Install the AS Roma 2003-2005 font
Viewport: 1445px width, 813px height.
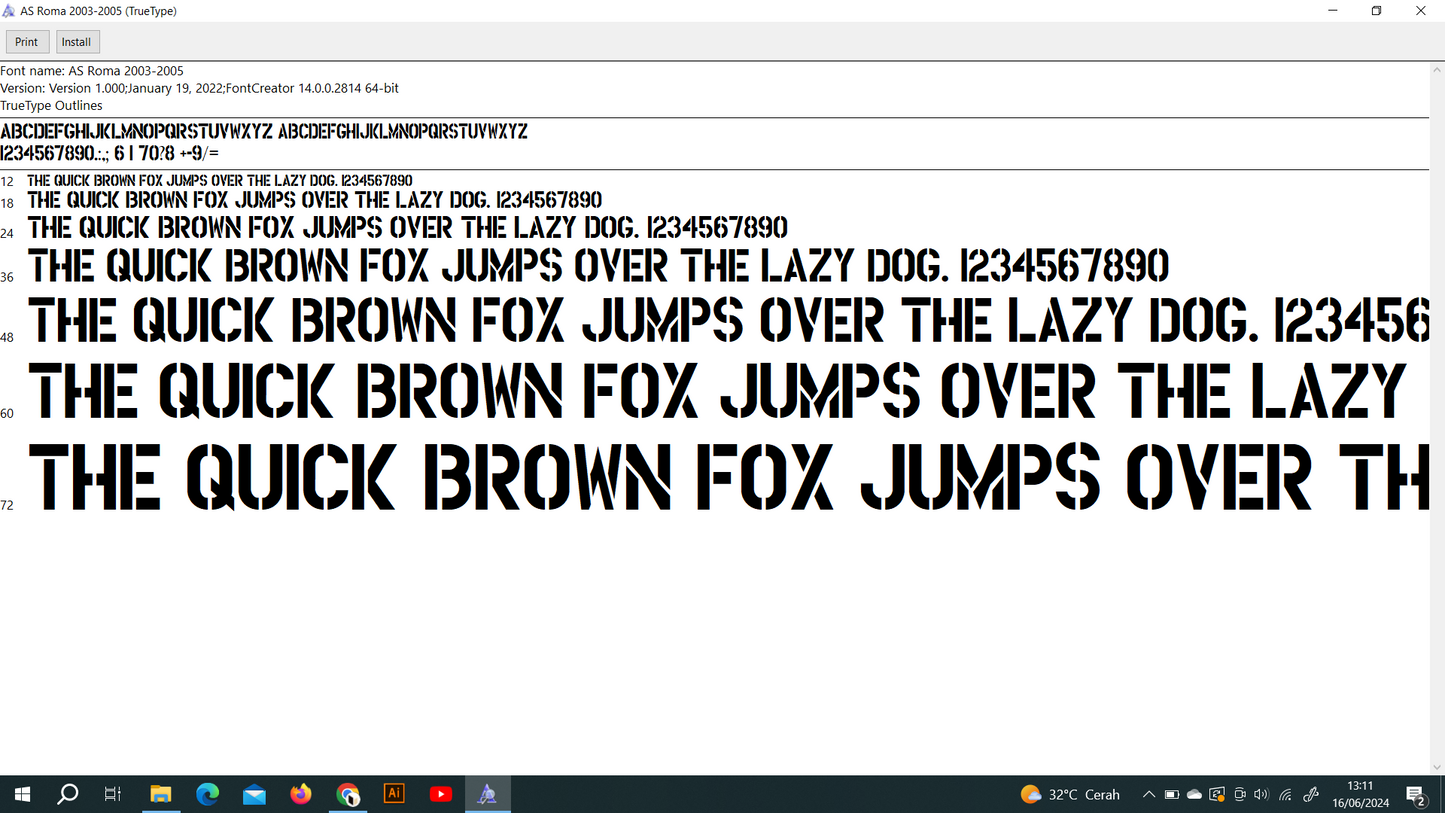(x=77, y=41)
